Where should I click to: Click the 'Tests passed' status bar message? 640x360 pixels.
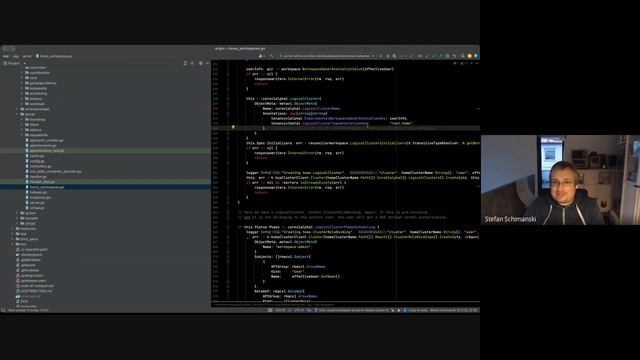click(x=28, y=310)
